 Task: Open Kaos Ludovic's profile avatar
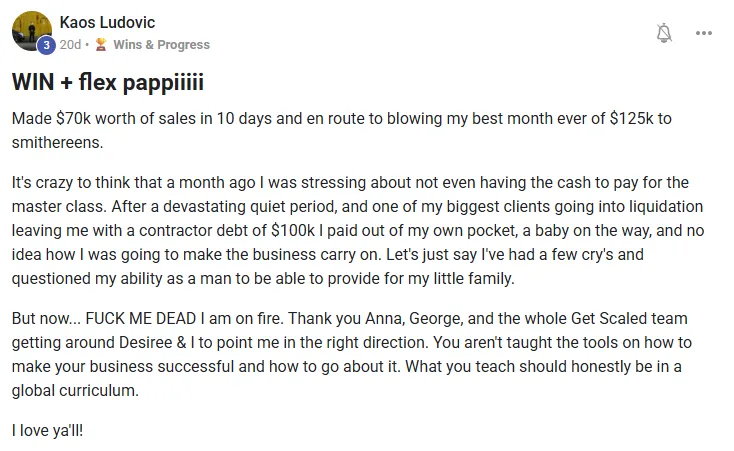pyautogui.click(x=31, y=31)
